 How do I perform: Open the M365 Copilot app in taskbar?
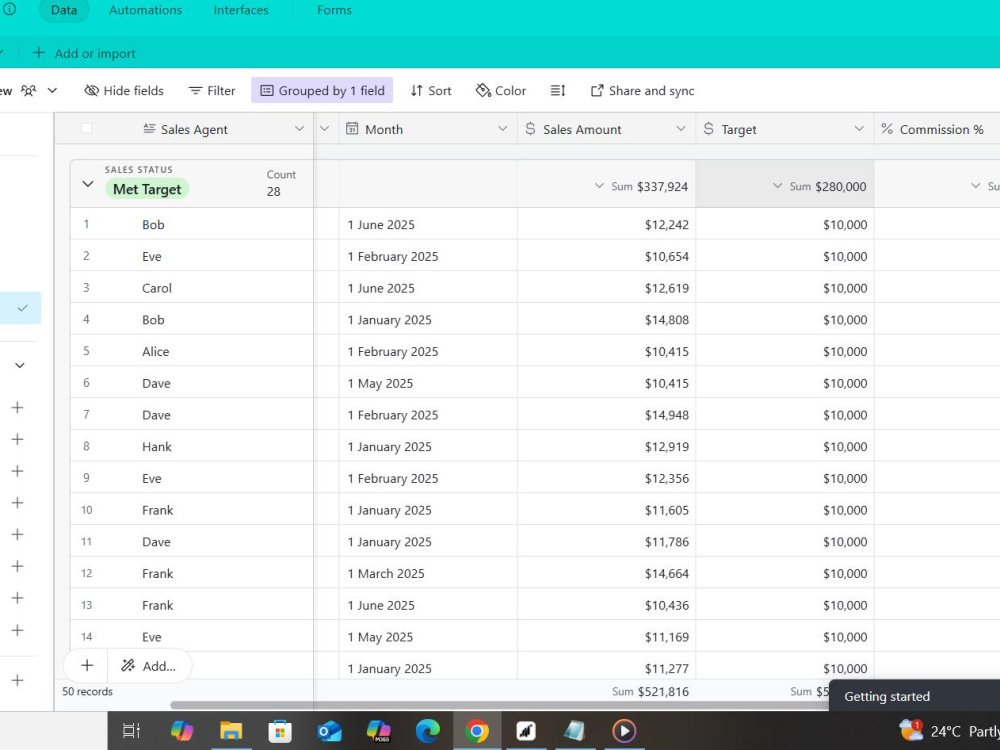(x=378, y=731)
